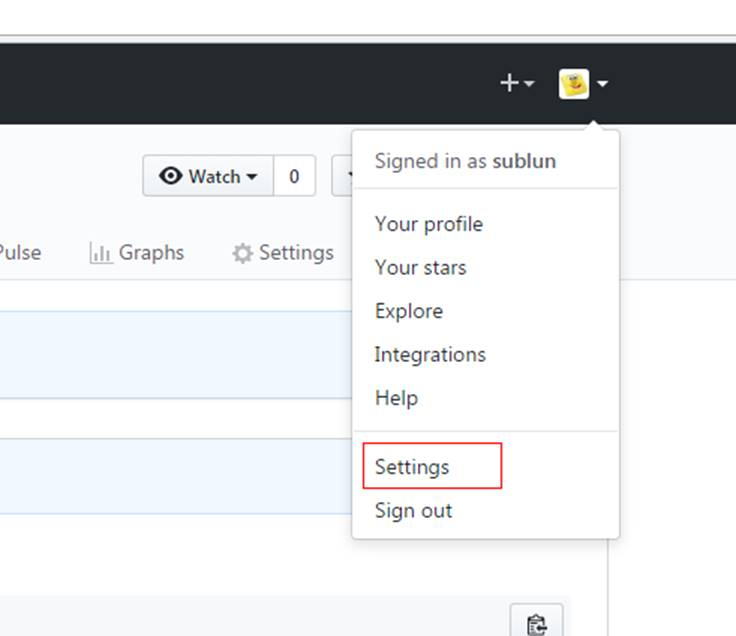Click the plus icon to create new
This screenshot has height=636, width=736.
point(509,83)
